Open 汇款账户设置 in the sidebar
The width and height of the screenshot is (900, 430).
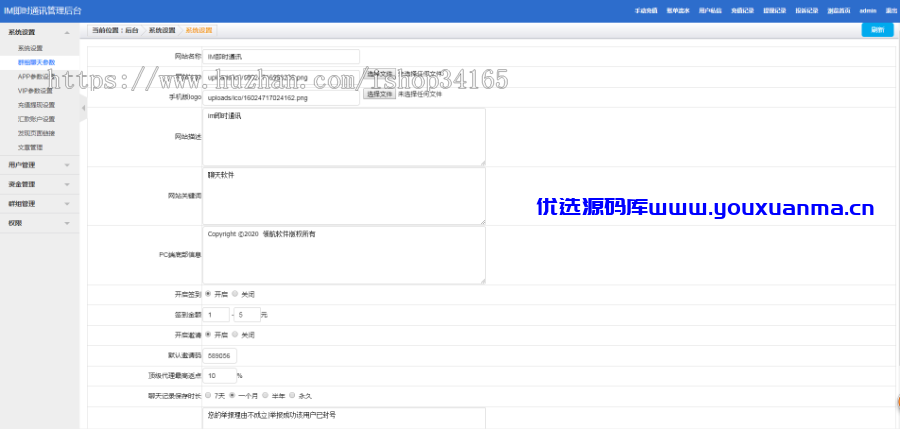pos(36,119)
